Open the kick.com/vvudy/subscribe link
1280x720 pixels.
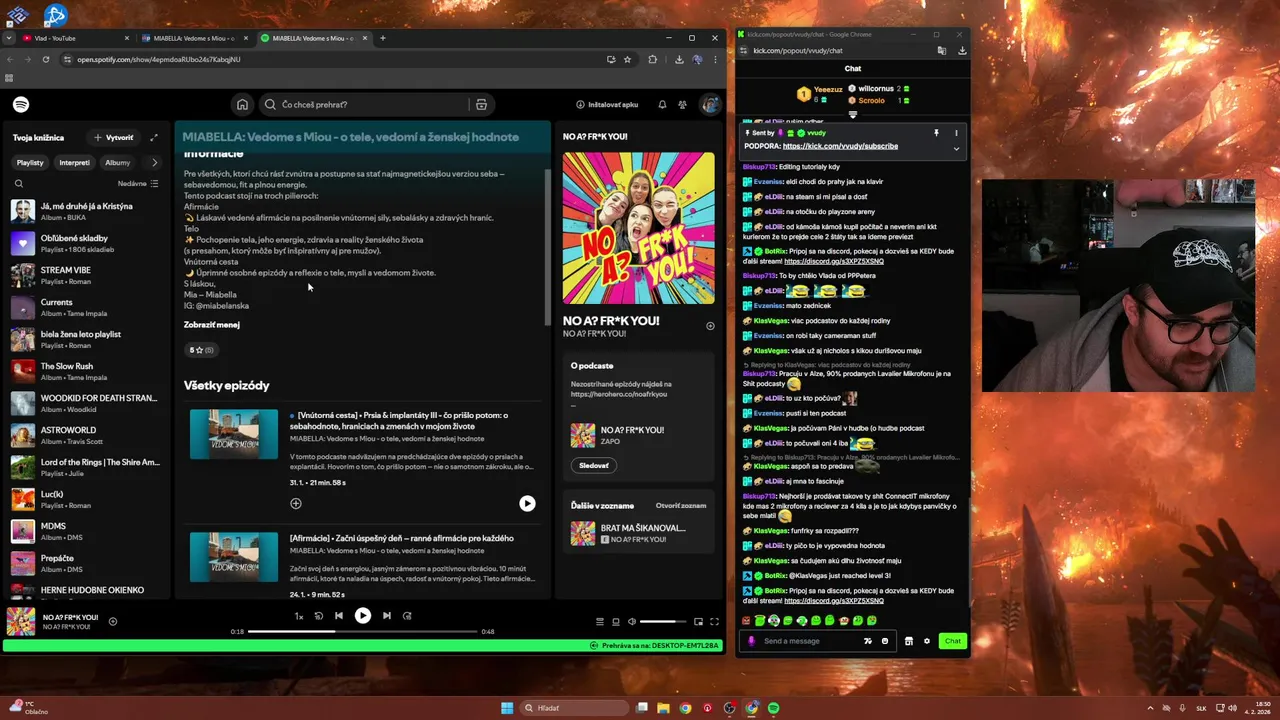[840, 146]
